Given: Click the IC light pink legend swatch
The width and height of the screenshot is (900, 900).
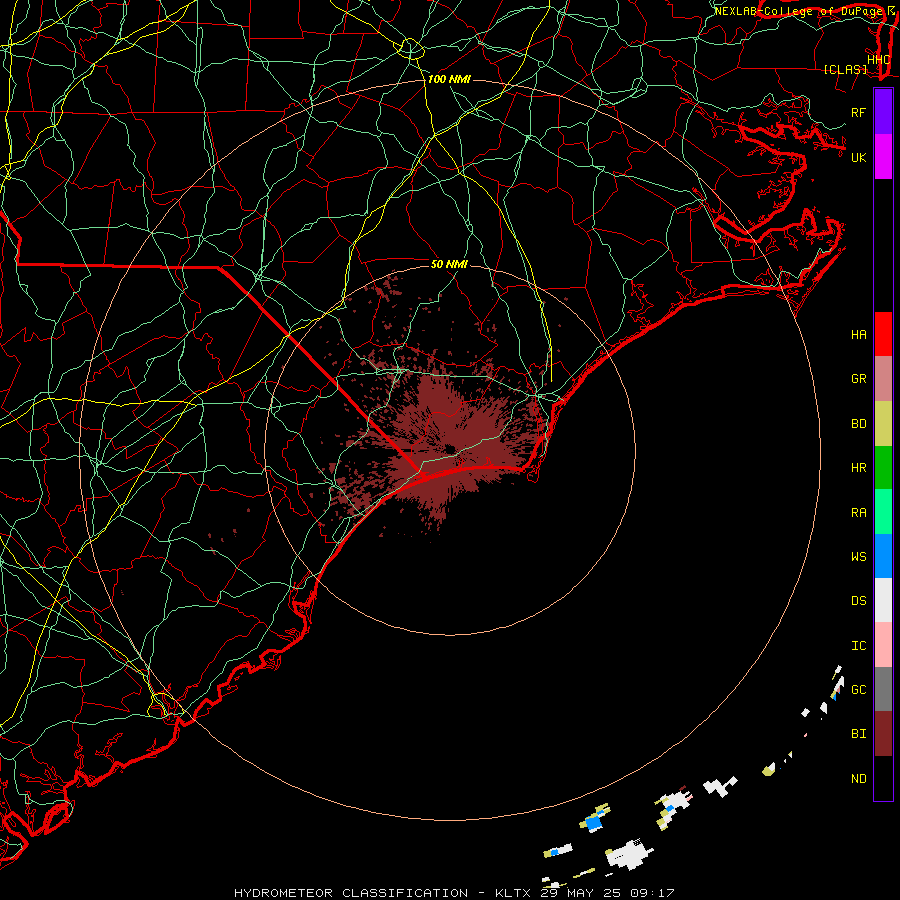Looking at the screenshot, I should point(883,645).
